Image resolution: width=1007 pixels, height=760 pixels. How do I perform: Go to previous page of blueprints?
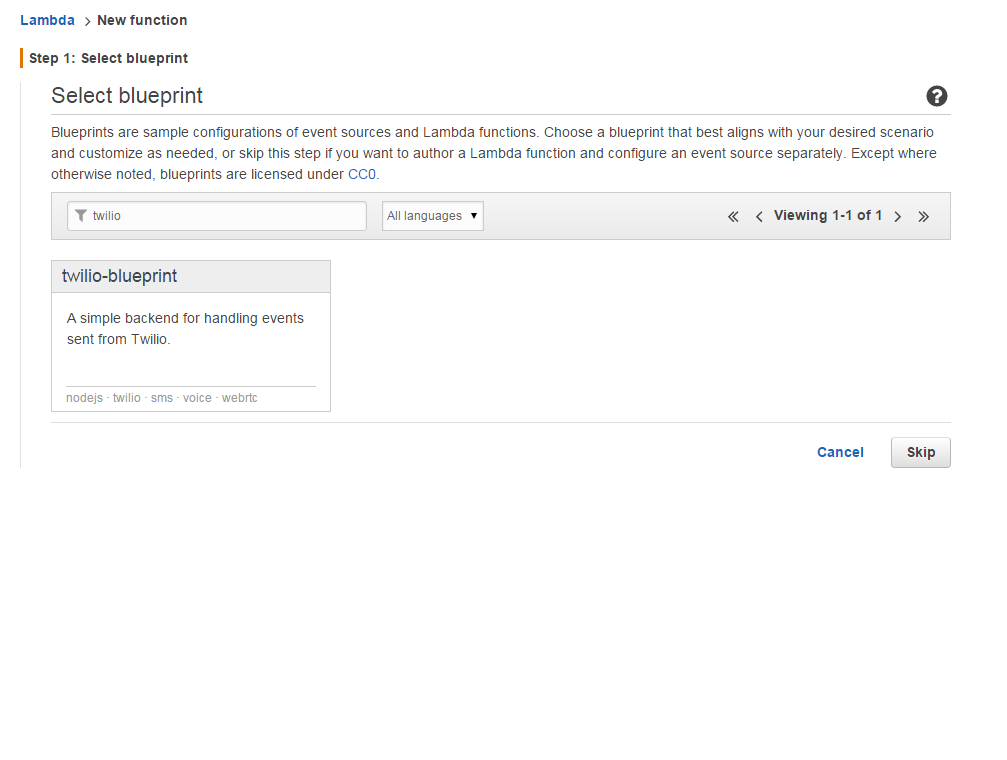759,217
